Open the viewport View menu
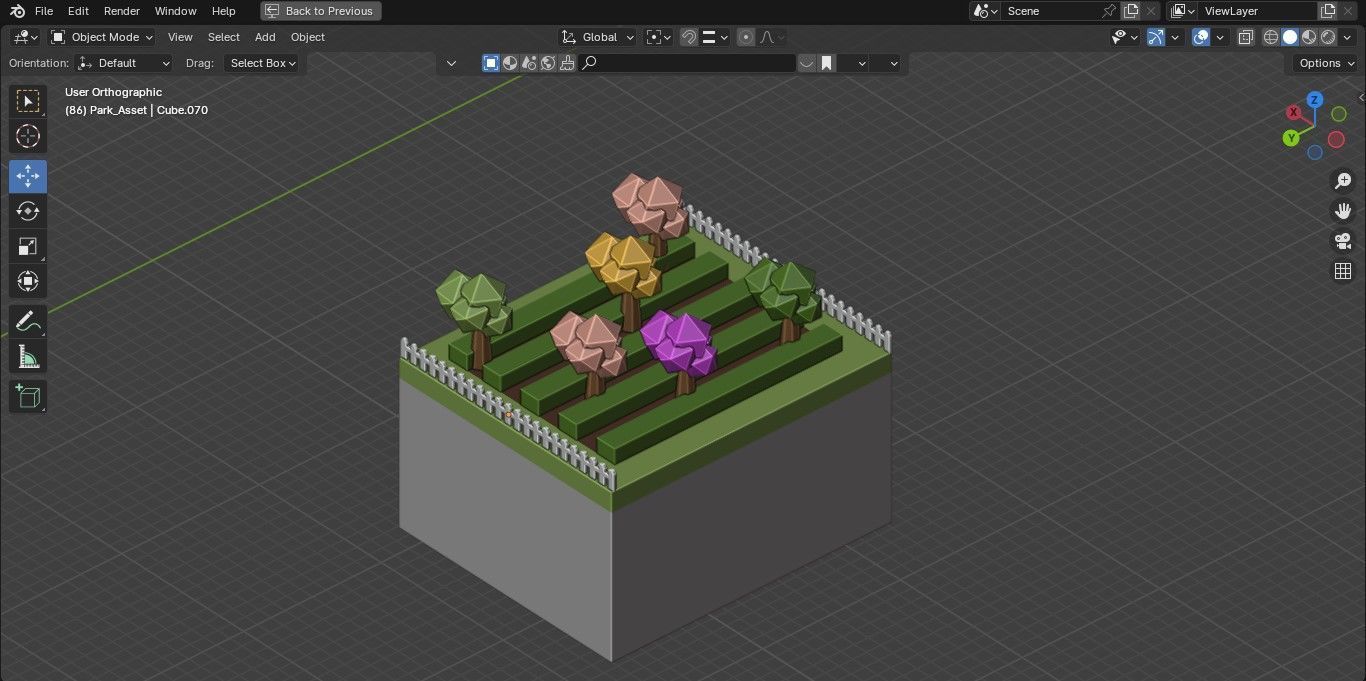The image size is (1366, 681). click(x=180, y=37)
